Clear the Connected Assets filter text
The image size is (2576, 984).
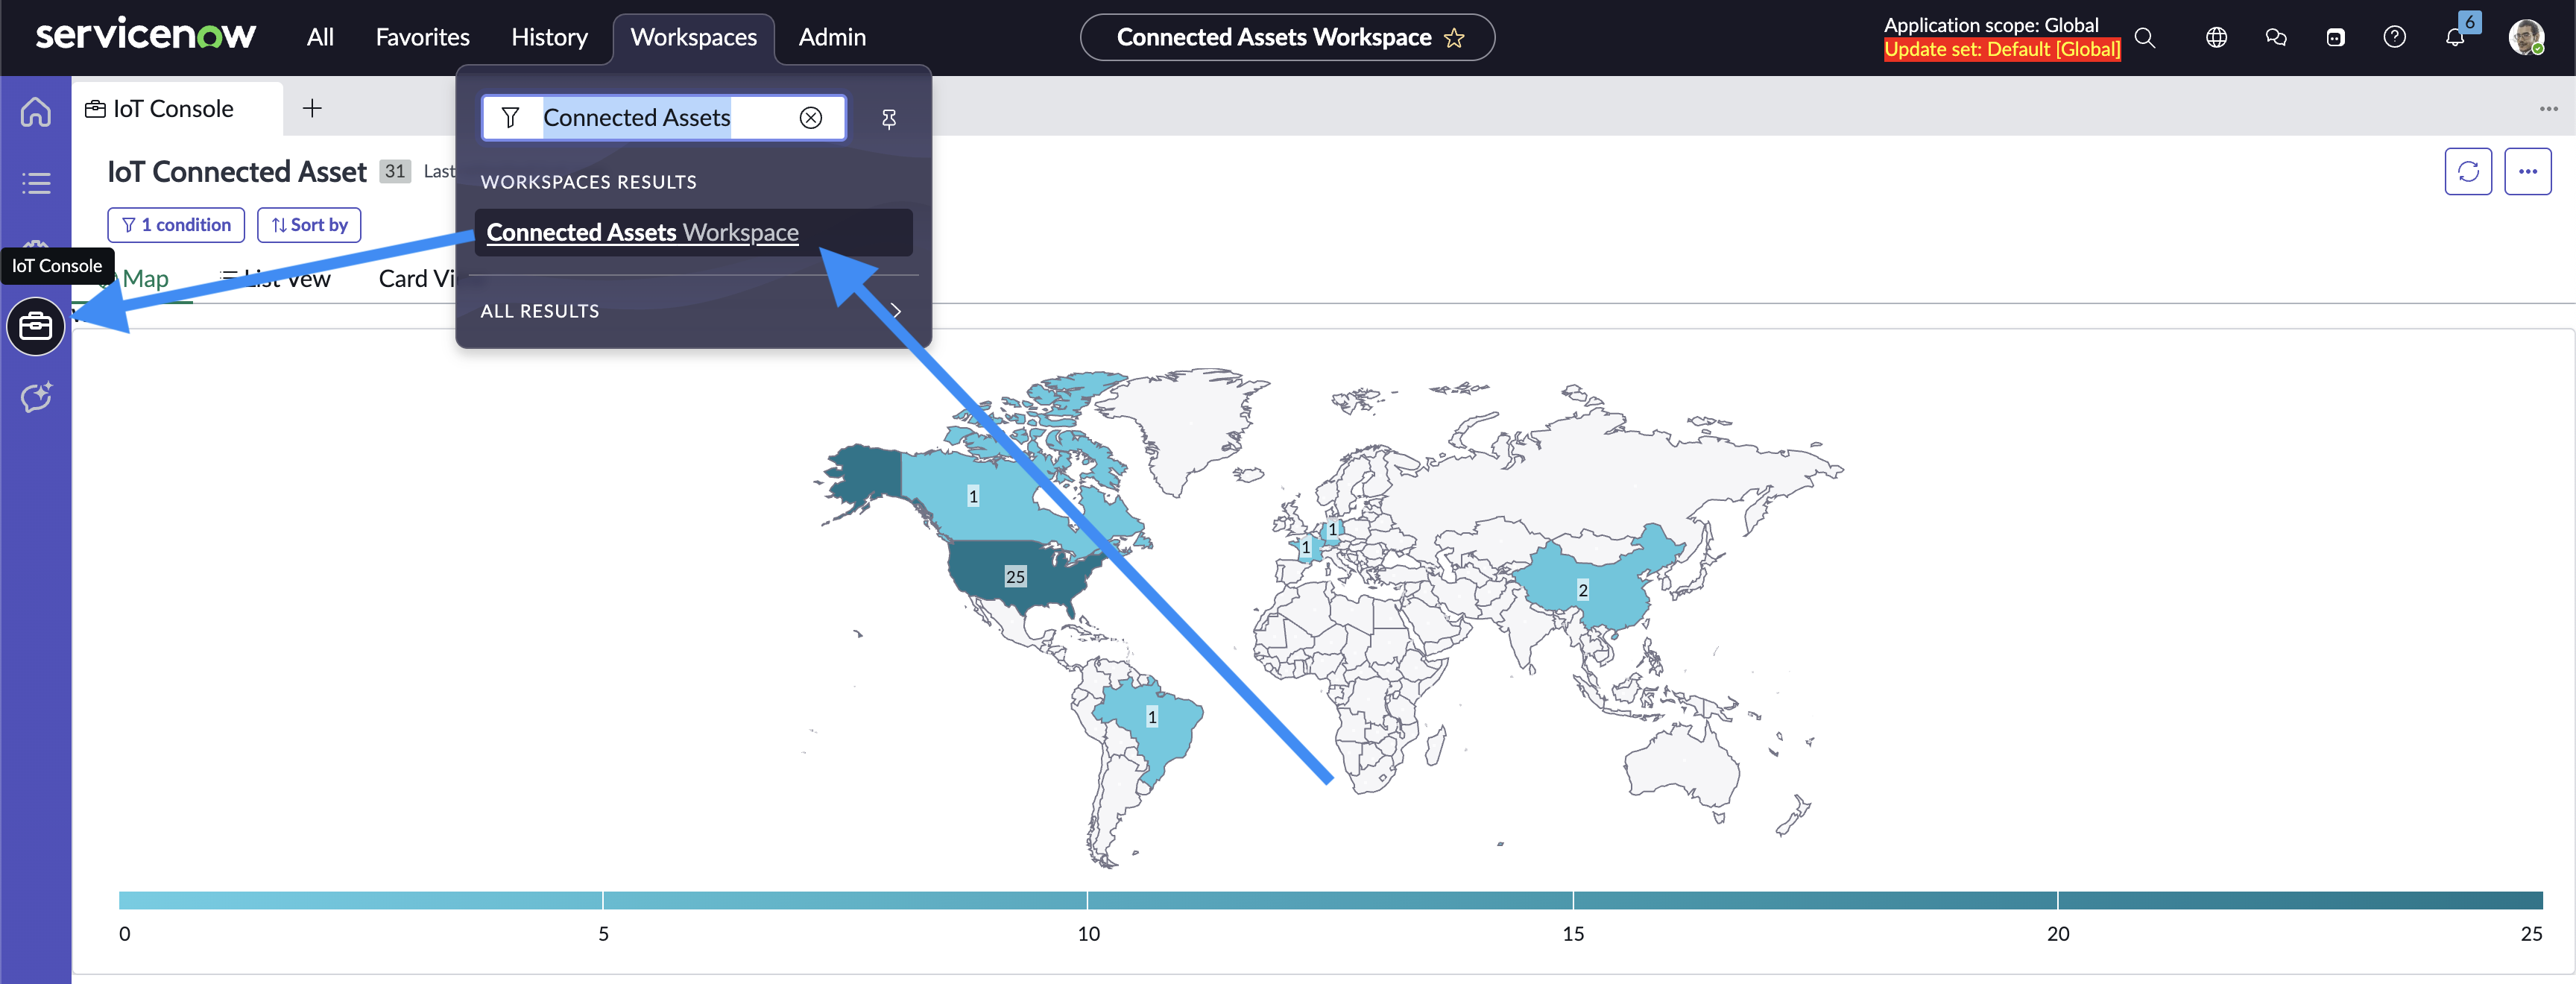(x=811, y=118)
